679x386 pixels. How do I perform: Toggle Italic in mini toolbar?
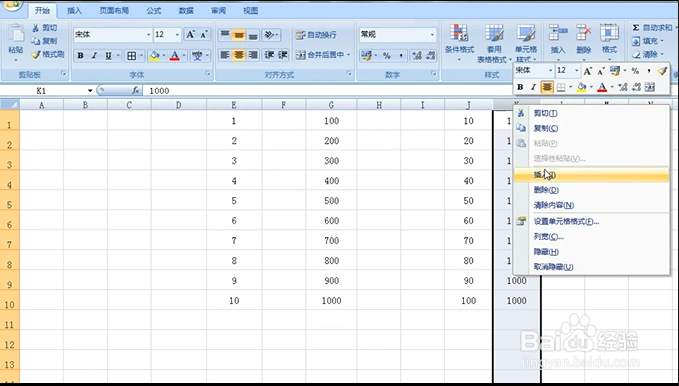534,87
